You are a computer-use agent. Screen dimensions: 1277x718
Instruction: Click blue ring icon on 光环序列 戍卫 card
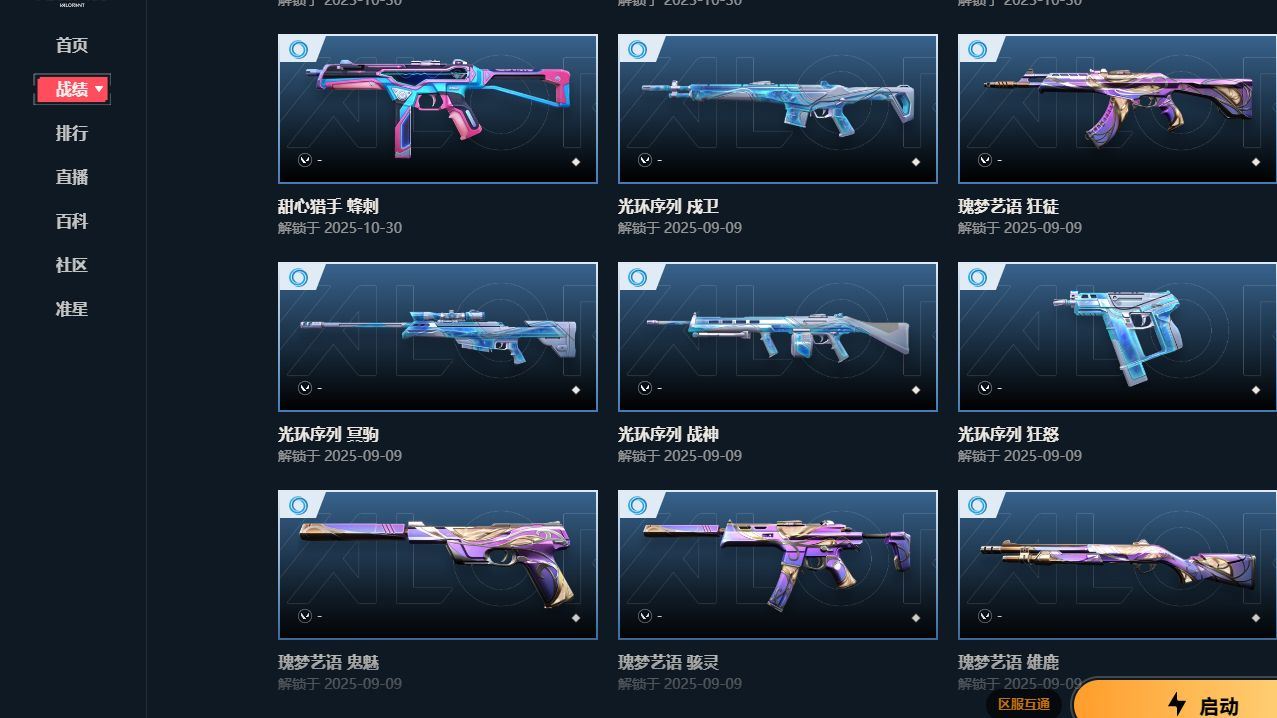[638, 50]
